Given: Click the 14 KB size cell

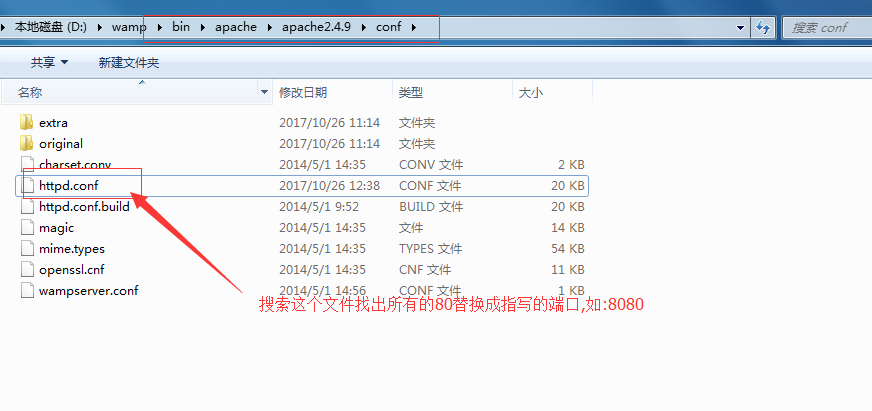Looking at the screenshot, I should (568, 228).
